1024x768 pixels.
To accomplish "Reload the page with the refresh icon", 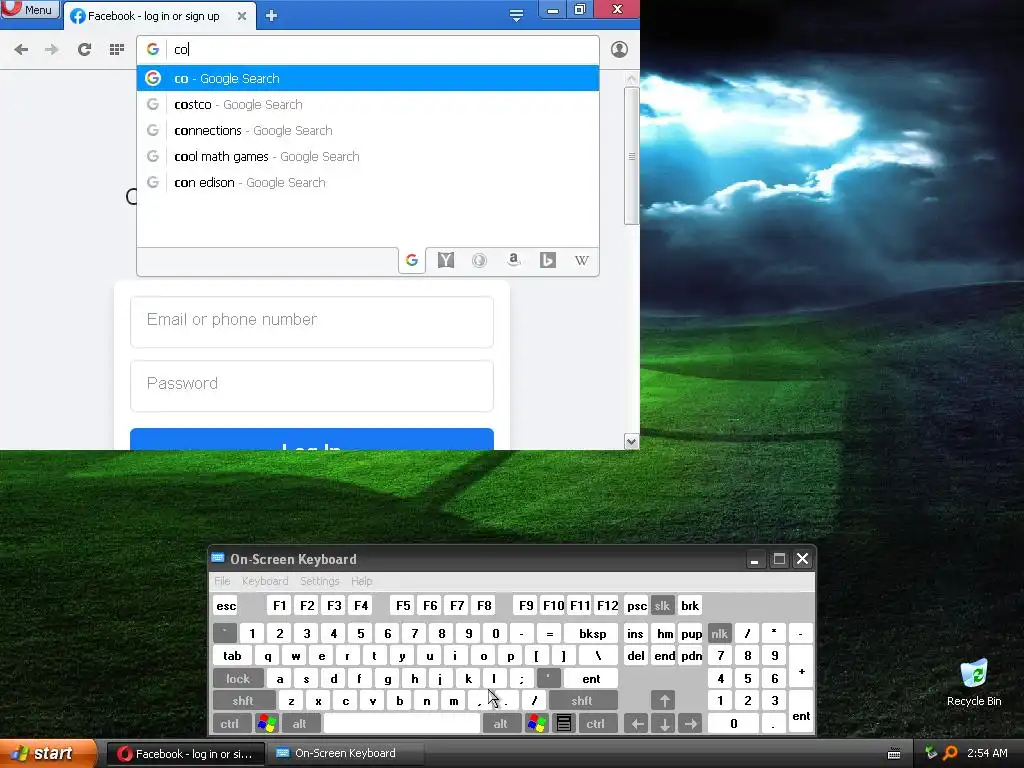I will coord(84,50).
